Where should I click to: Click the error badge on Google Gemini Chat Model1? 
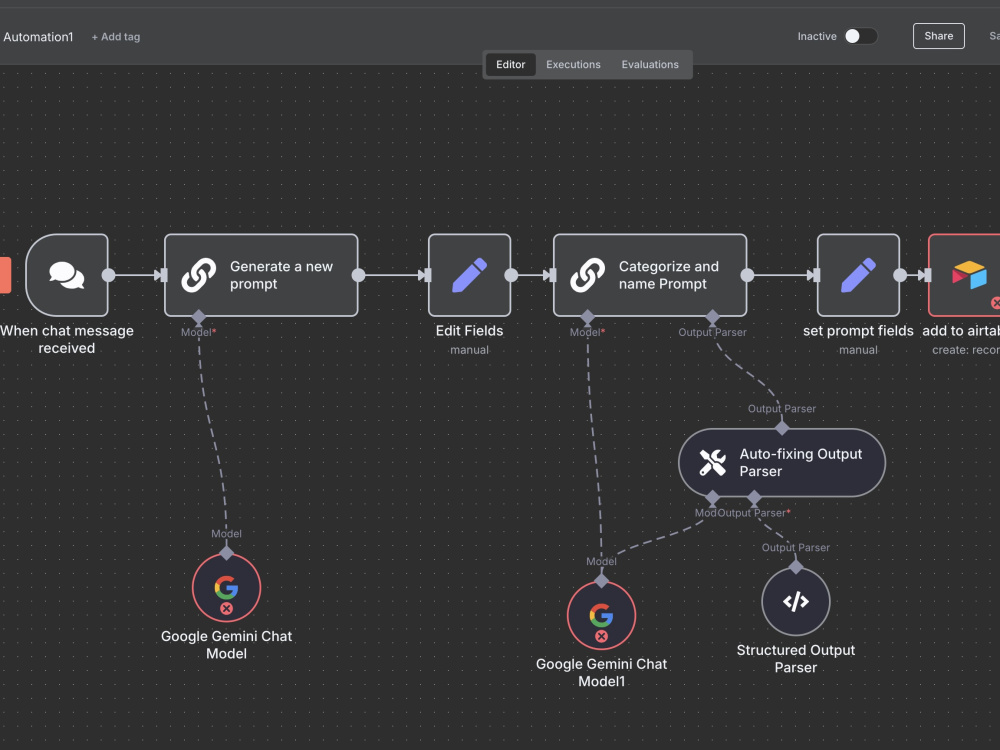coord(601,636)
